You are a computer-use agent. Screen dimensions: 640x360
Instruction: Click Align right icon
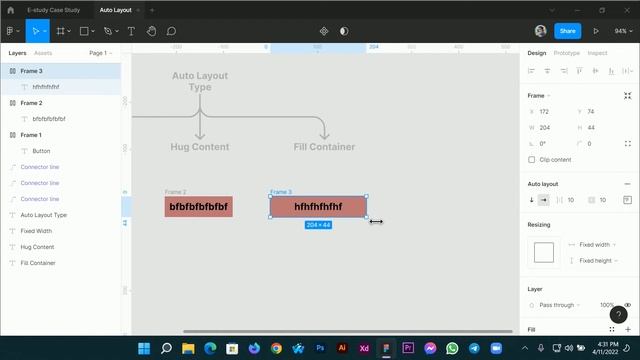[x=564, y=71]
